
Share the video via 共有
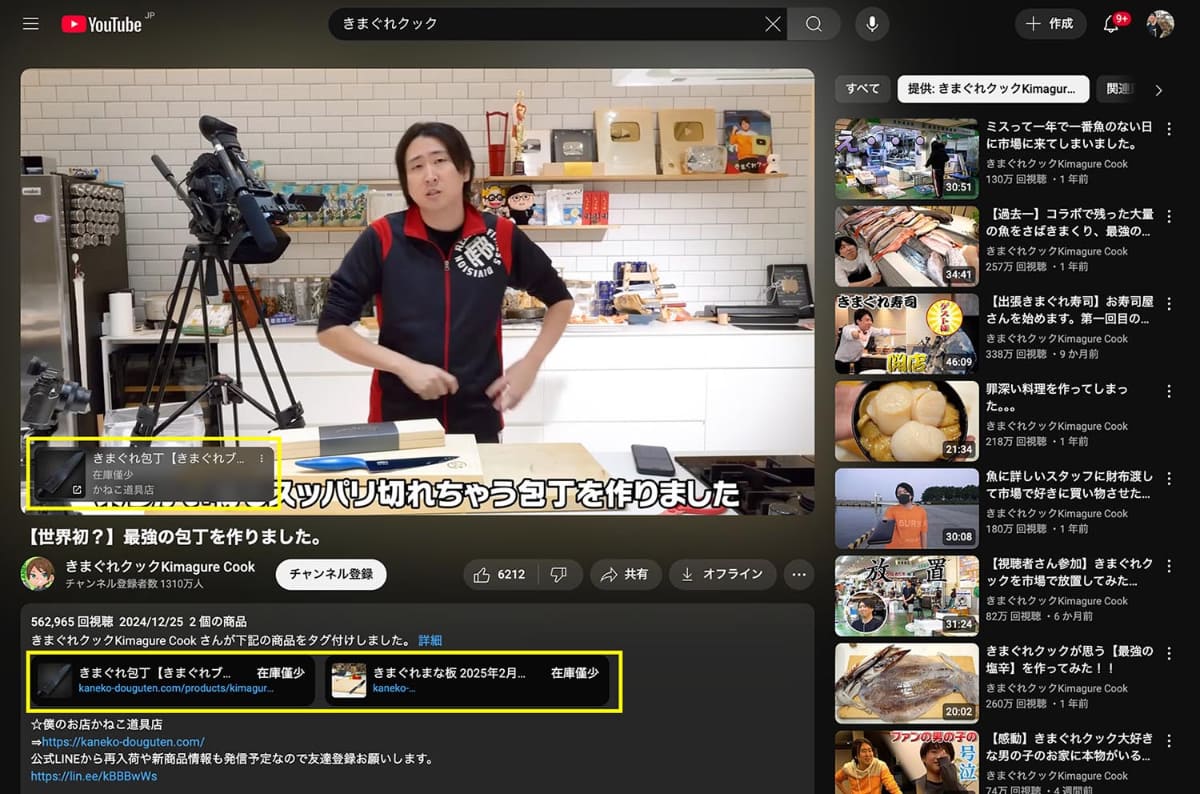tap(624, 574)
